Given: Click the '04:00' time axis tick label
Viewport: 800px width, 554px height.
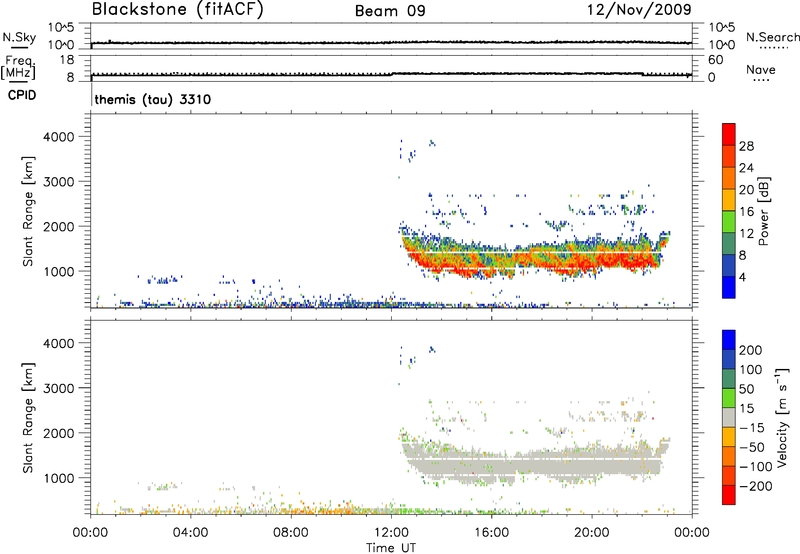Looking at the screenshot, I should click(190, 533).
